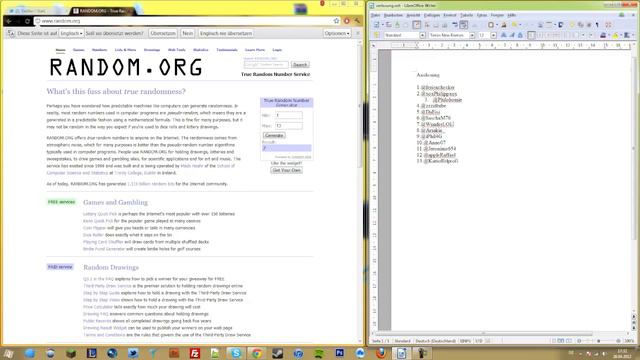Click Writer zoom slider in status bar
The image size is (640, 360).
click(599, 340)
